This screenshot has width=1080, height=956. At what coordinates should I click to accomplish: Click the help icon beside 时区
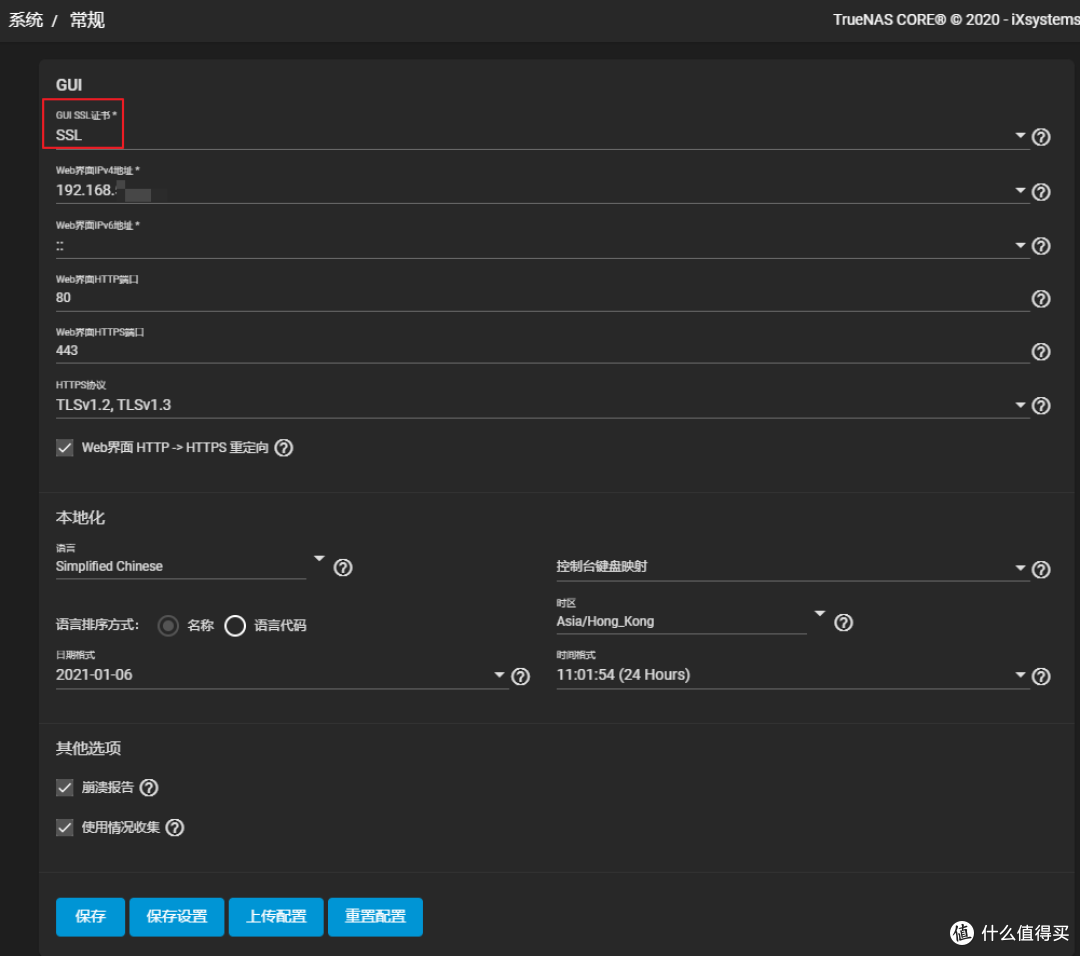tap(843, 622)
